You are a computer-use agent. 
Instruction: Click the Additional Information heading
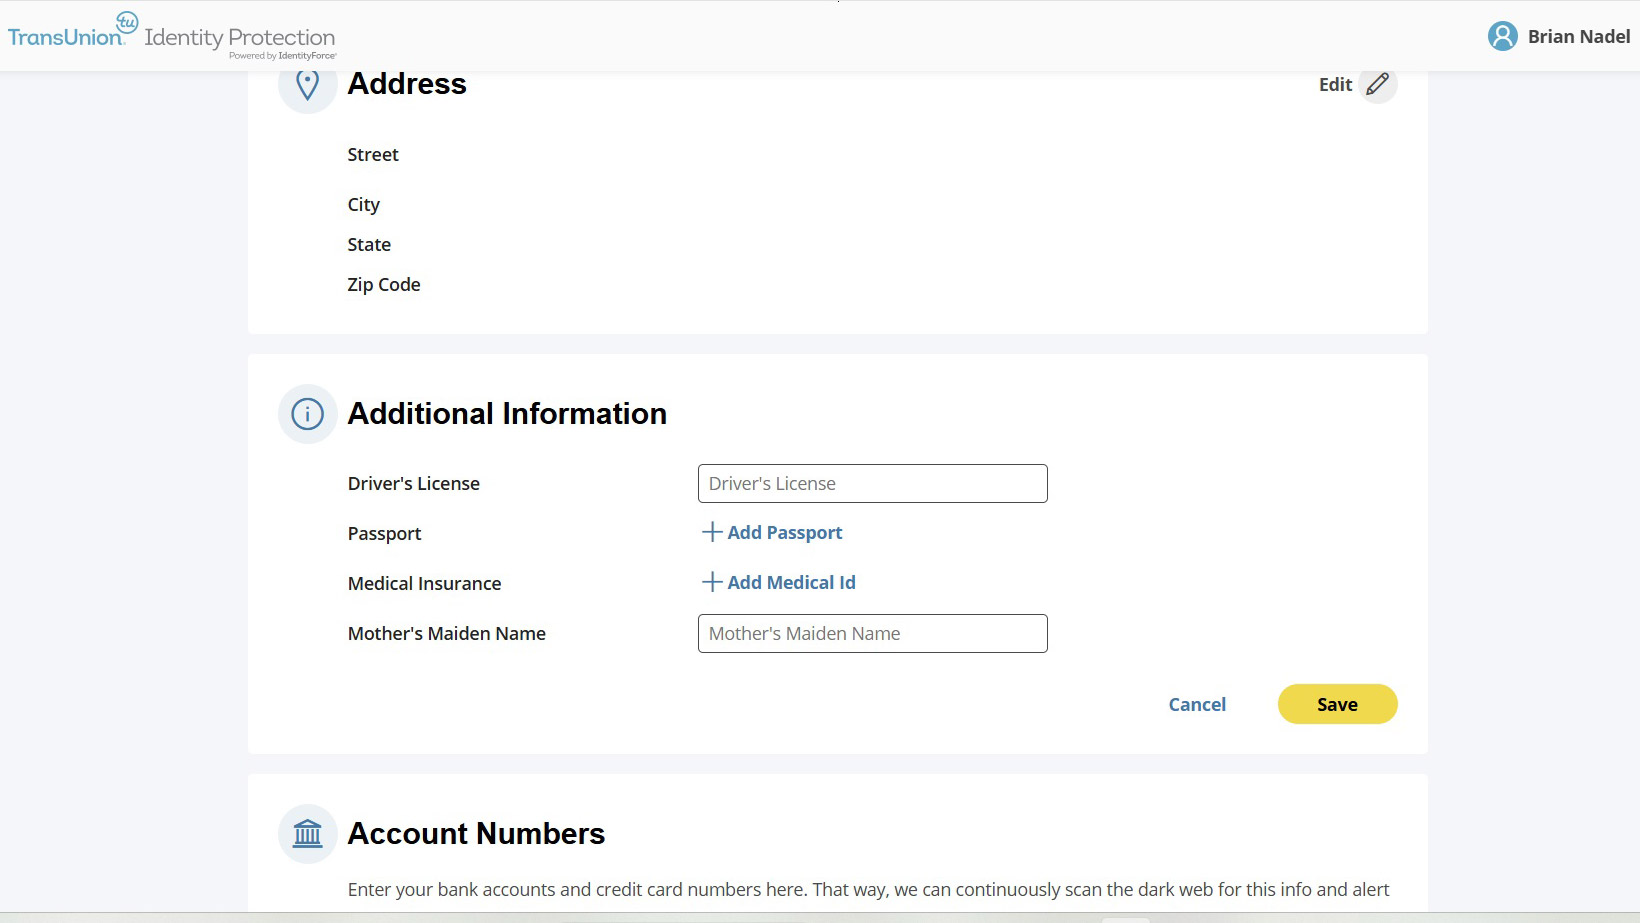(507, 413)
